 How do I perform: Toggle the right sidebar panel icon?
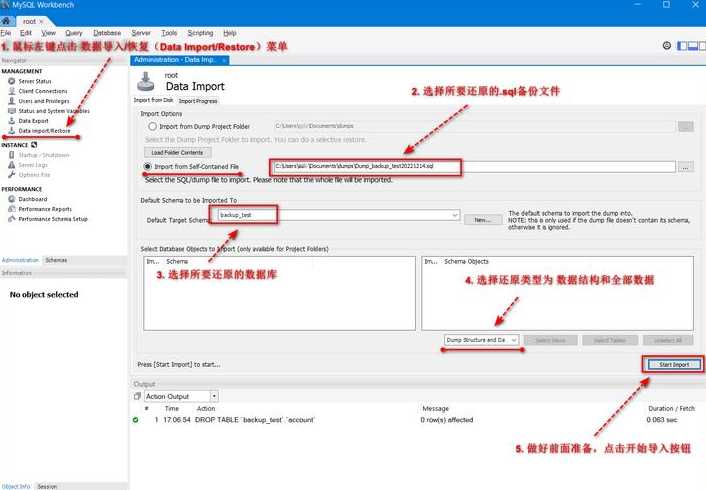click(702, 45)
